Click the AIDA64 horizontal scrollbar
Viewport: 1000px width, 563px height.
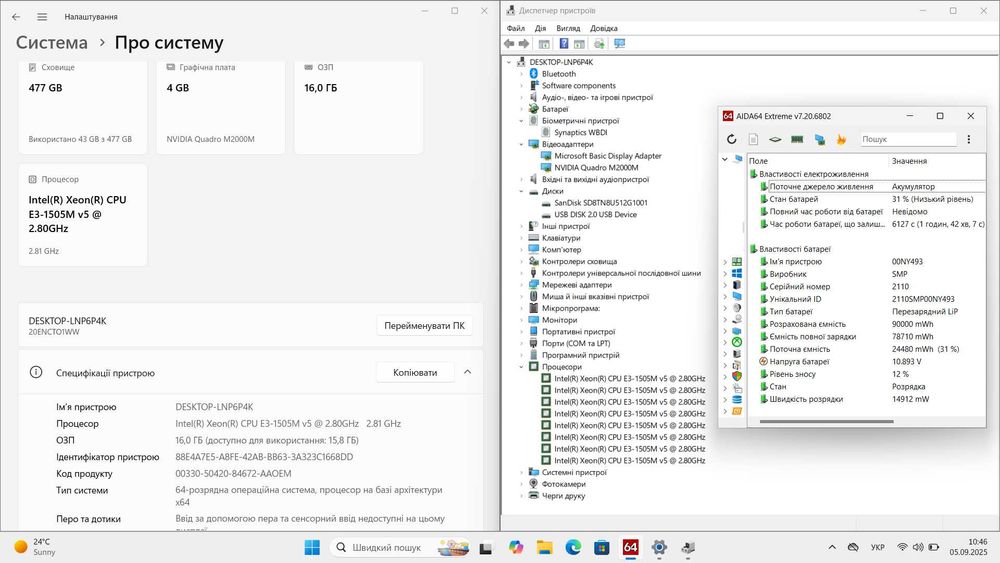(827, 421)
